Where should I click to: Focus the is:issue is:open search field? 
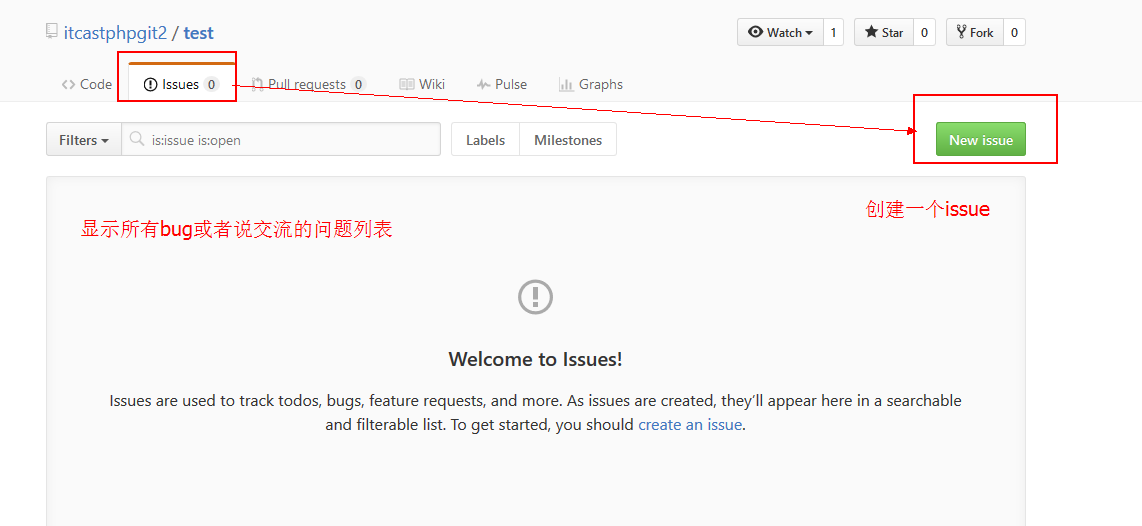coord(281,139)
